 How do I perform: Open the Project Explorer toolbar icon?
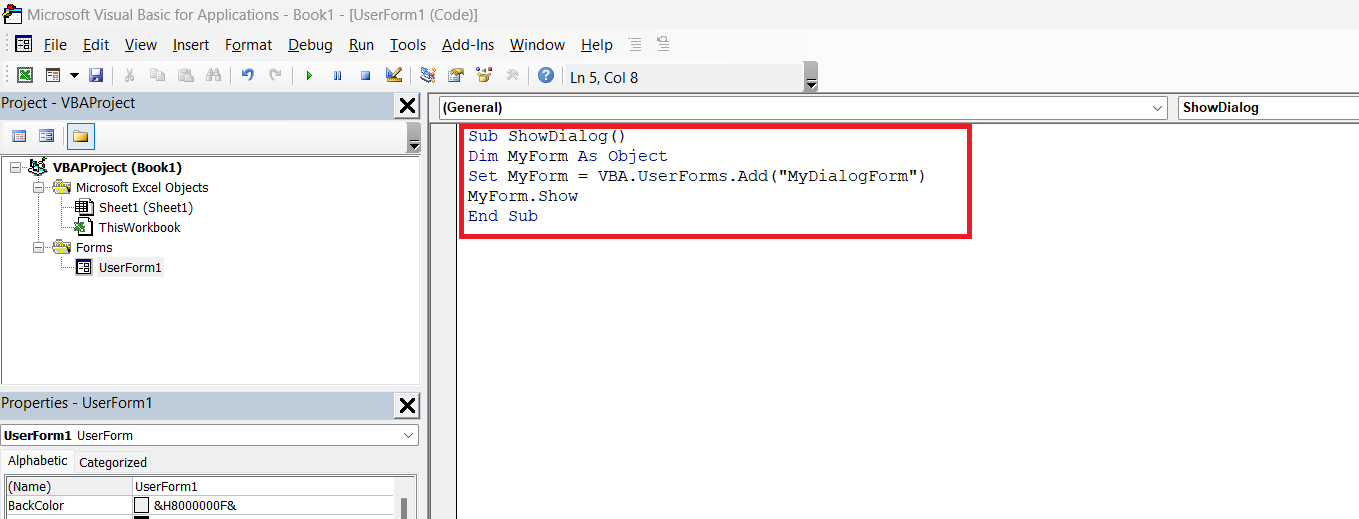(x=428, y=75)
